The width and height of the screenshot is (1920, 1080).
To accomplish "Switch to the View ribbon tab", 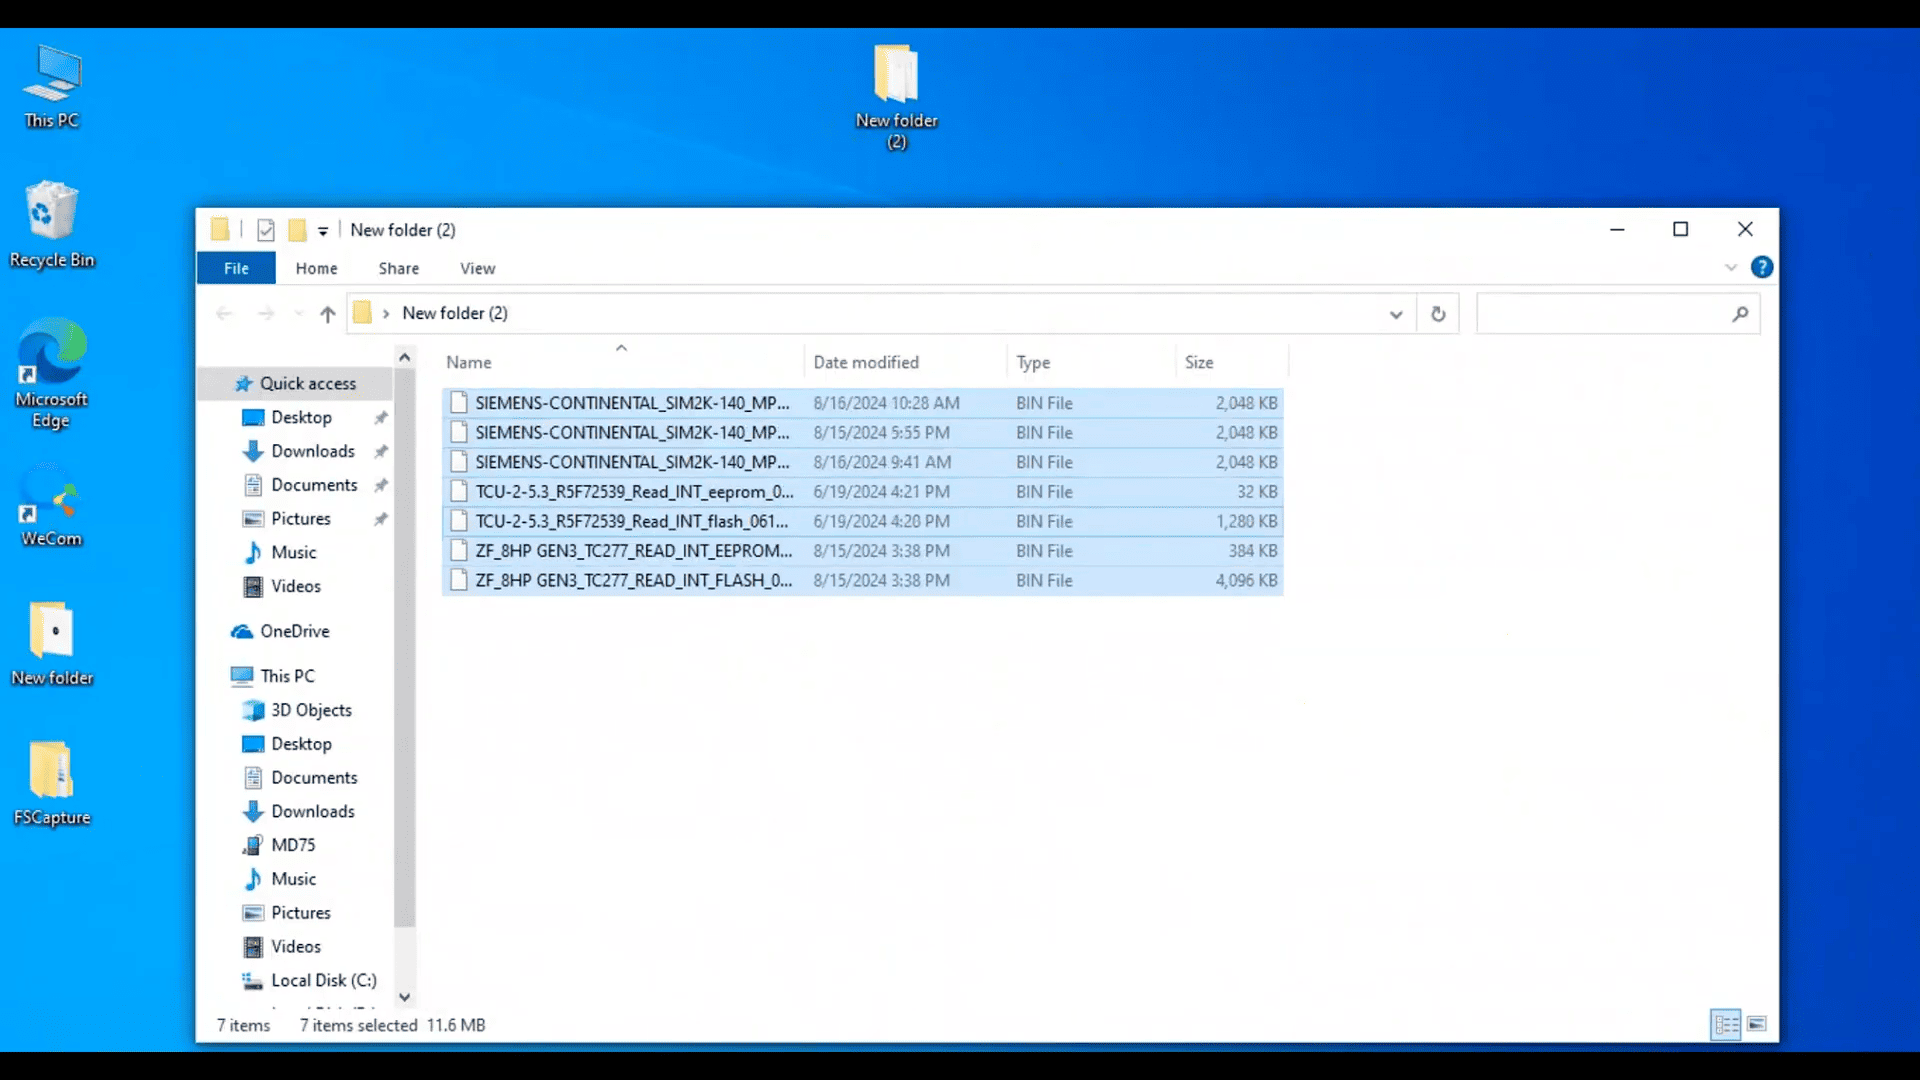I will point(478,268).
